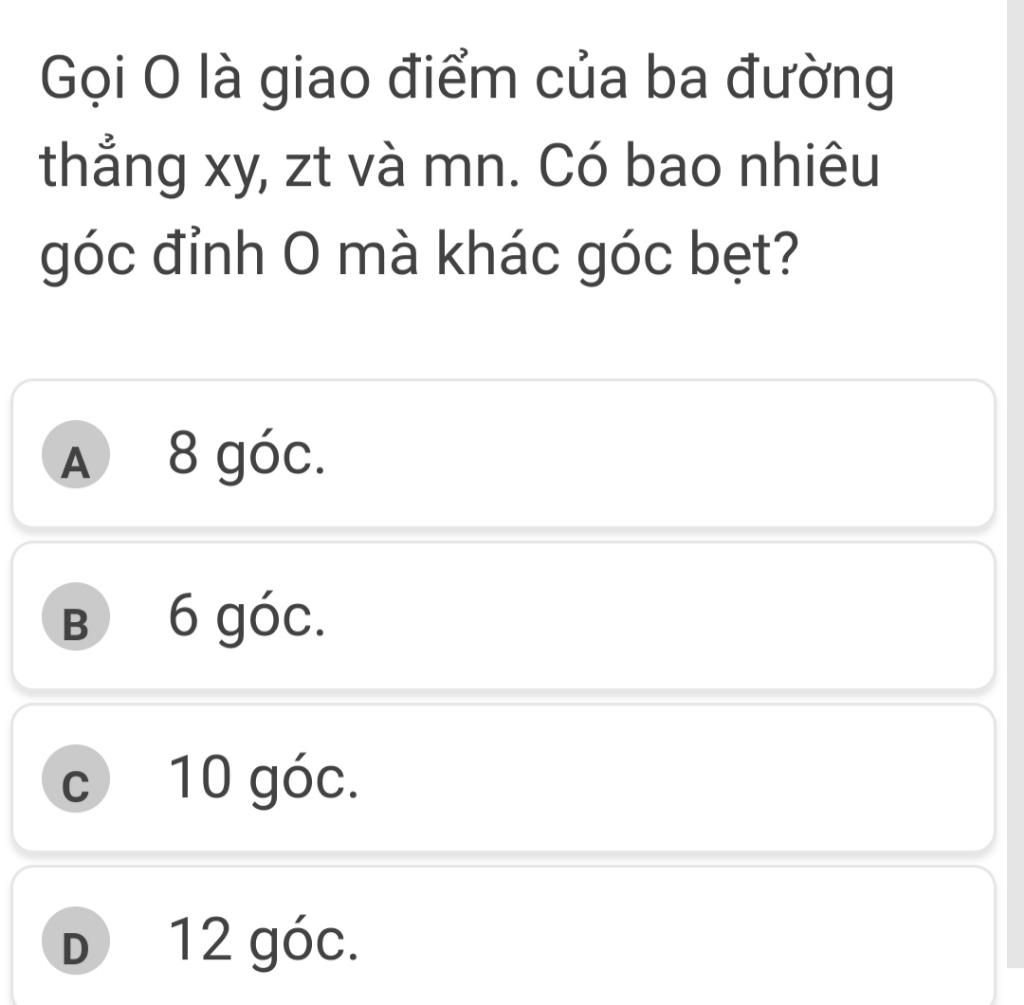Image resolution: width=1024 pixels, height=1005 pixels.
Task: Click empty area of answer card C
Action: coord(653,777)
